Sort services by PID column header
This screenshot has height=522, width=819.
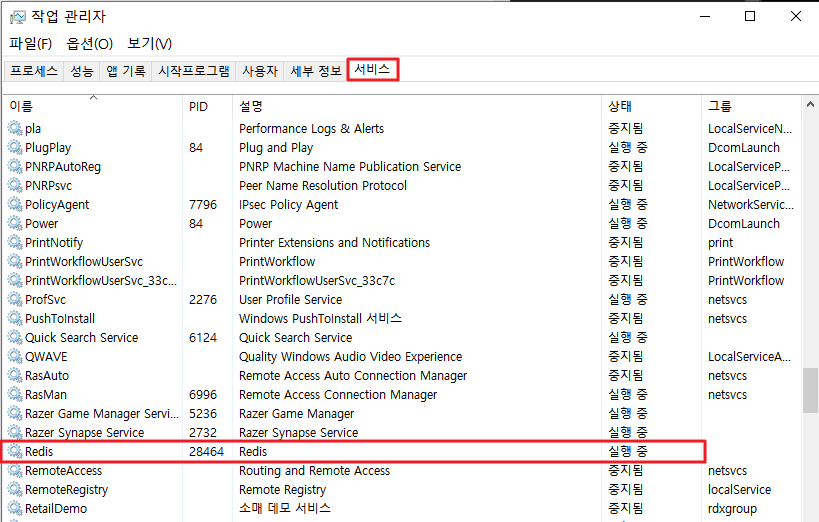click(x=207, y=106)
